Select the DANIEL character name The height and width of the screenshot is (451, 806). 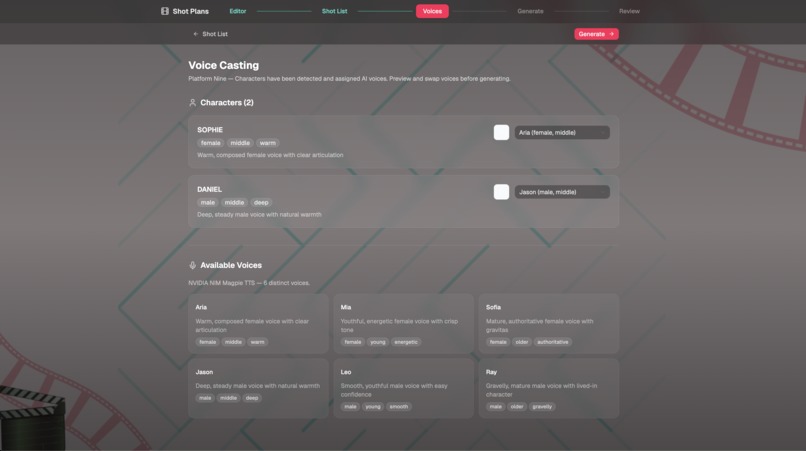coord(209,189)
